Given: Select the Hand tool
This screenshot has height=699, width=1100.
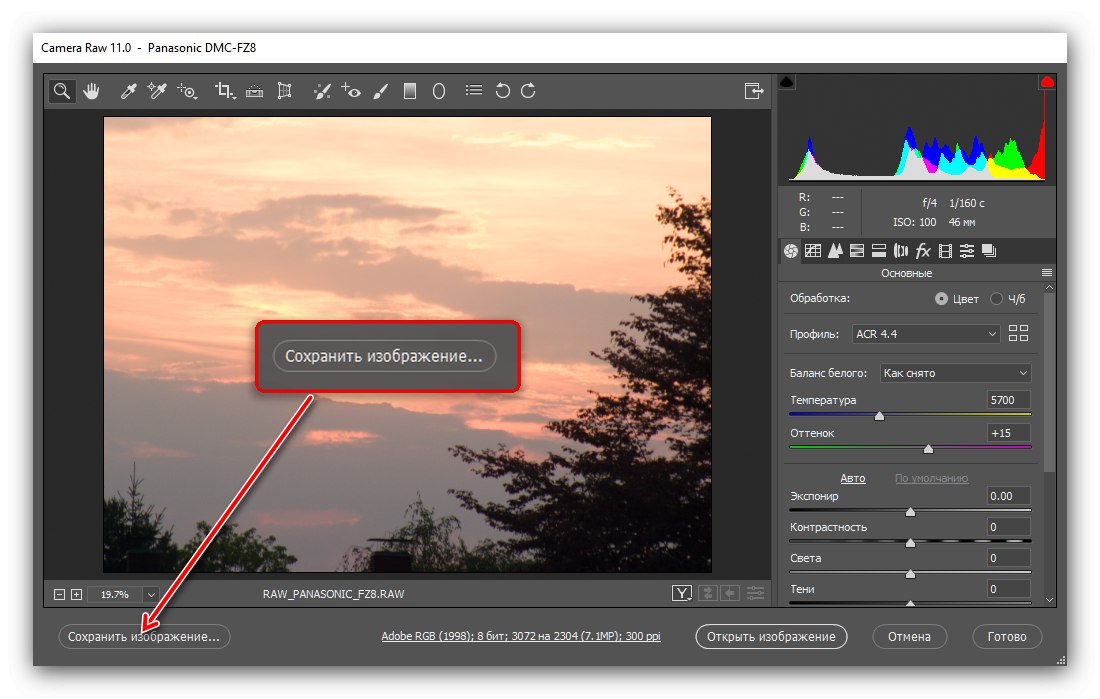Looking at the screenshot, I should point(91,91).
